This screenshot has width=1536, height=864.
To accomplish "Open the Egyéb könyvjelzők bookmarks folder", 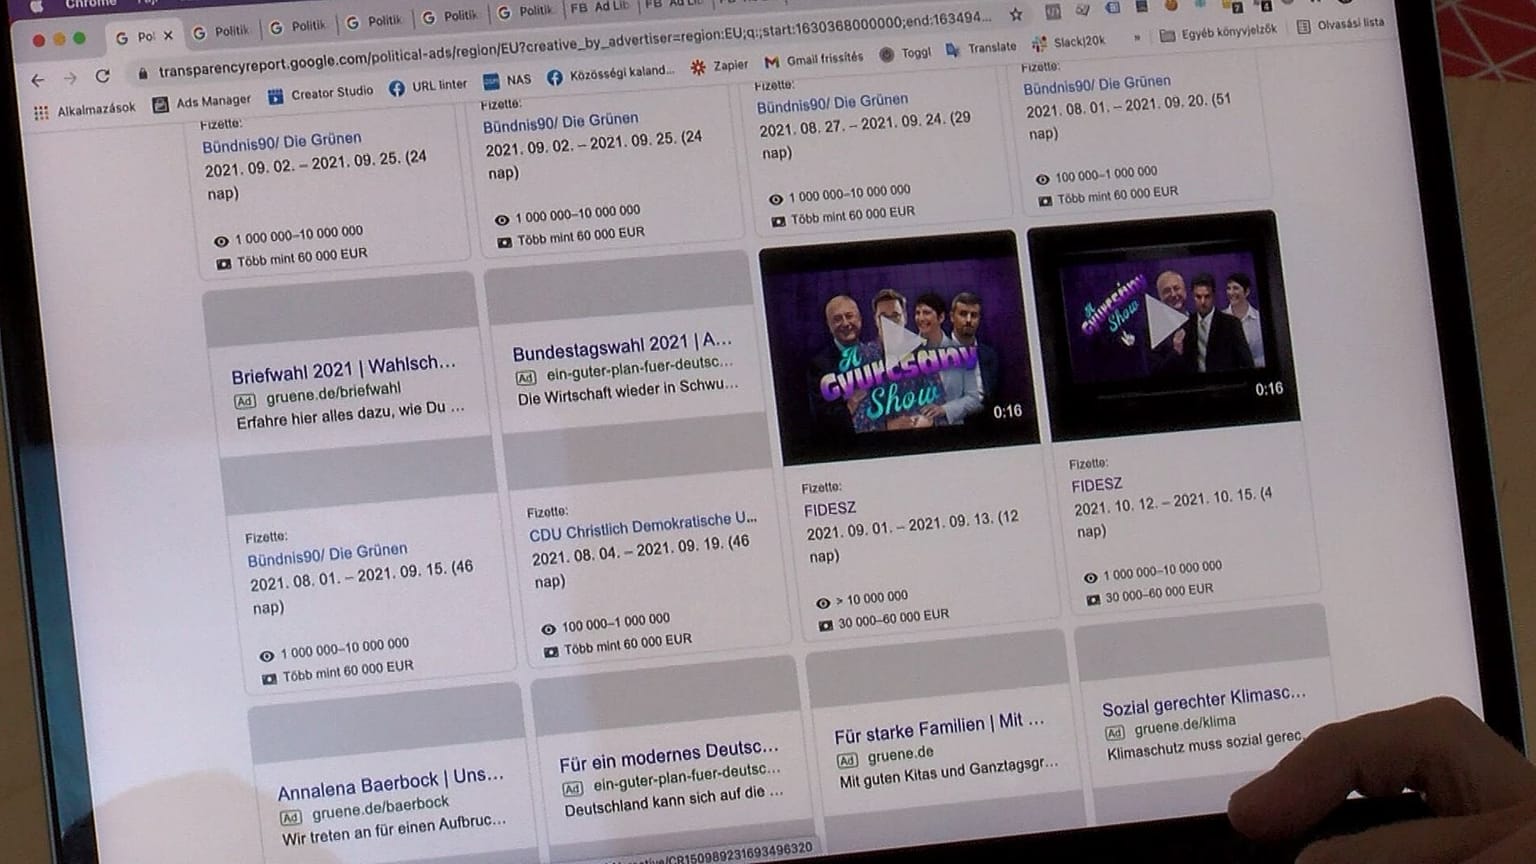I will (x=1218, y=33).
